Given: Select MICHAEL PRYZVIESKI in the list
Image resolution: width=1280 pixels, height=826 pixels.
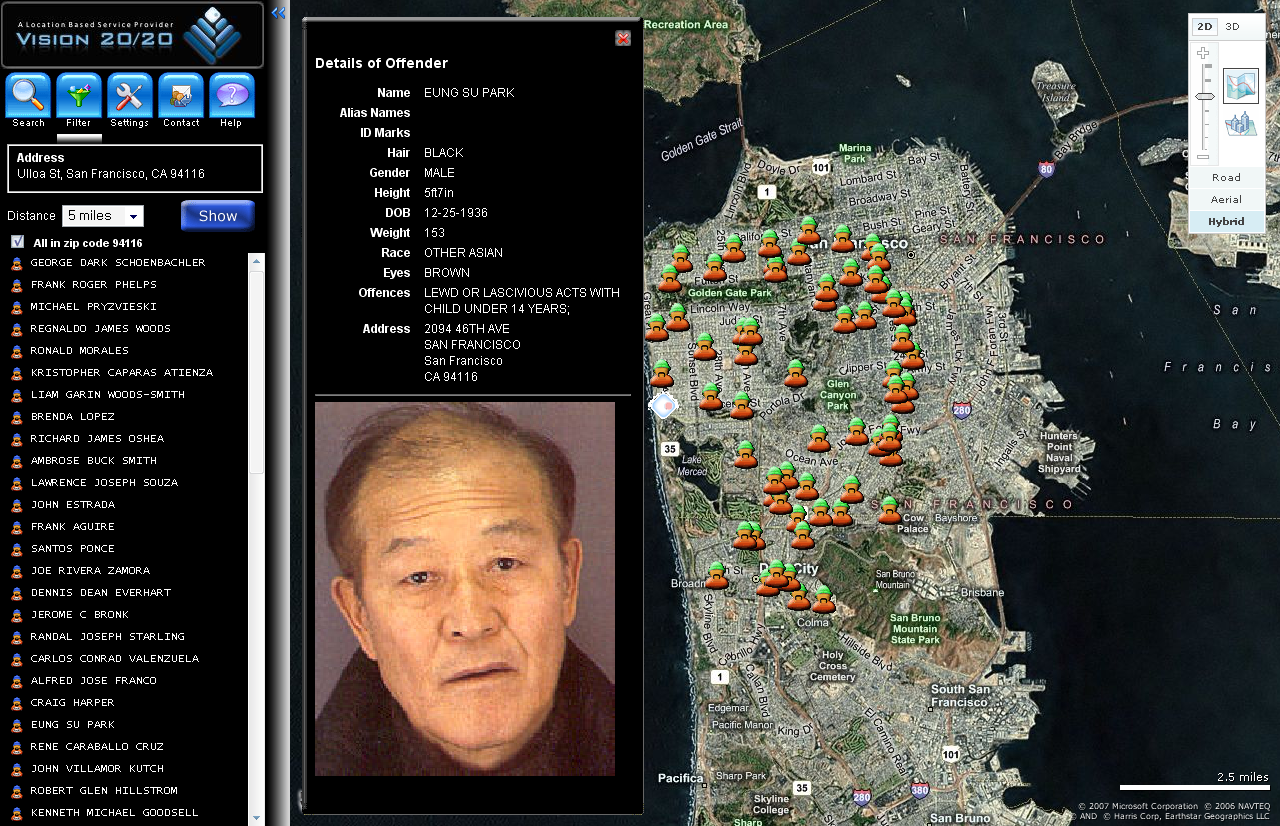Looking at the screenshot, I should click(x=94, y=307).
